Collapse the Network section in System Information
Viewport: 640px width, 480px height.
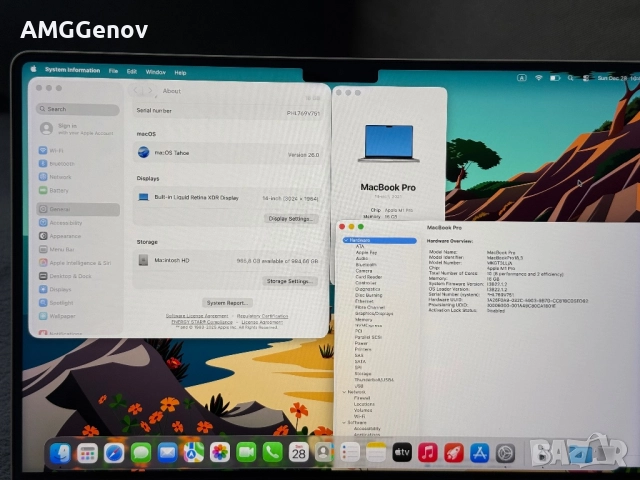click(x=344, y=392)
